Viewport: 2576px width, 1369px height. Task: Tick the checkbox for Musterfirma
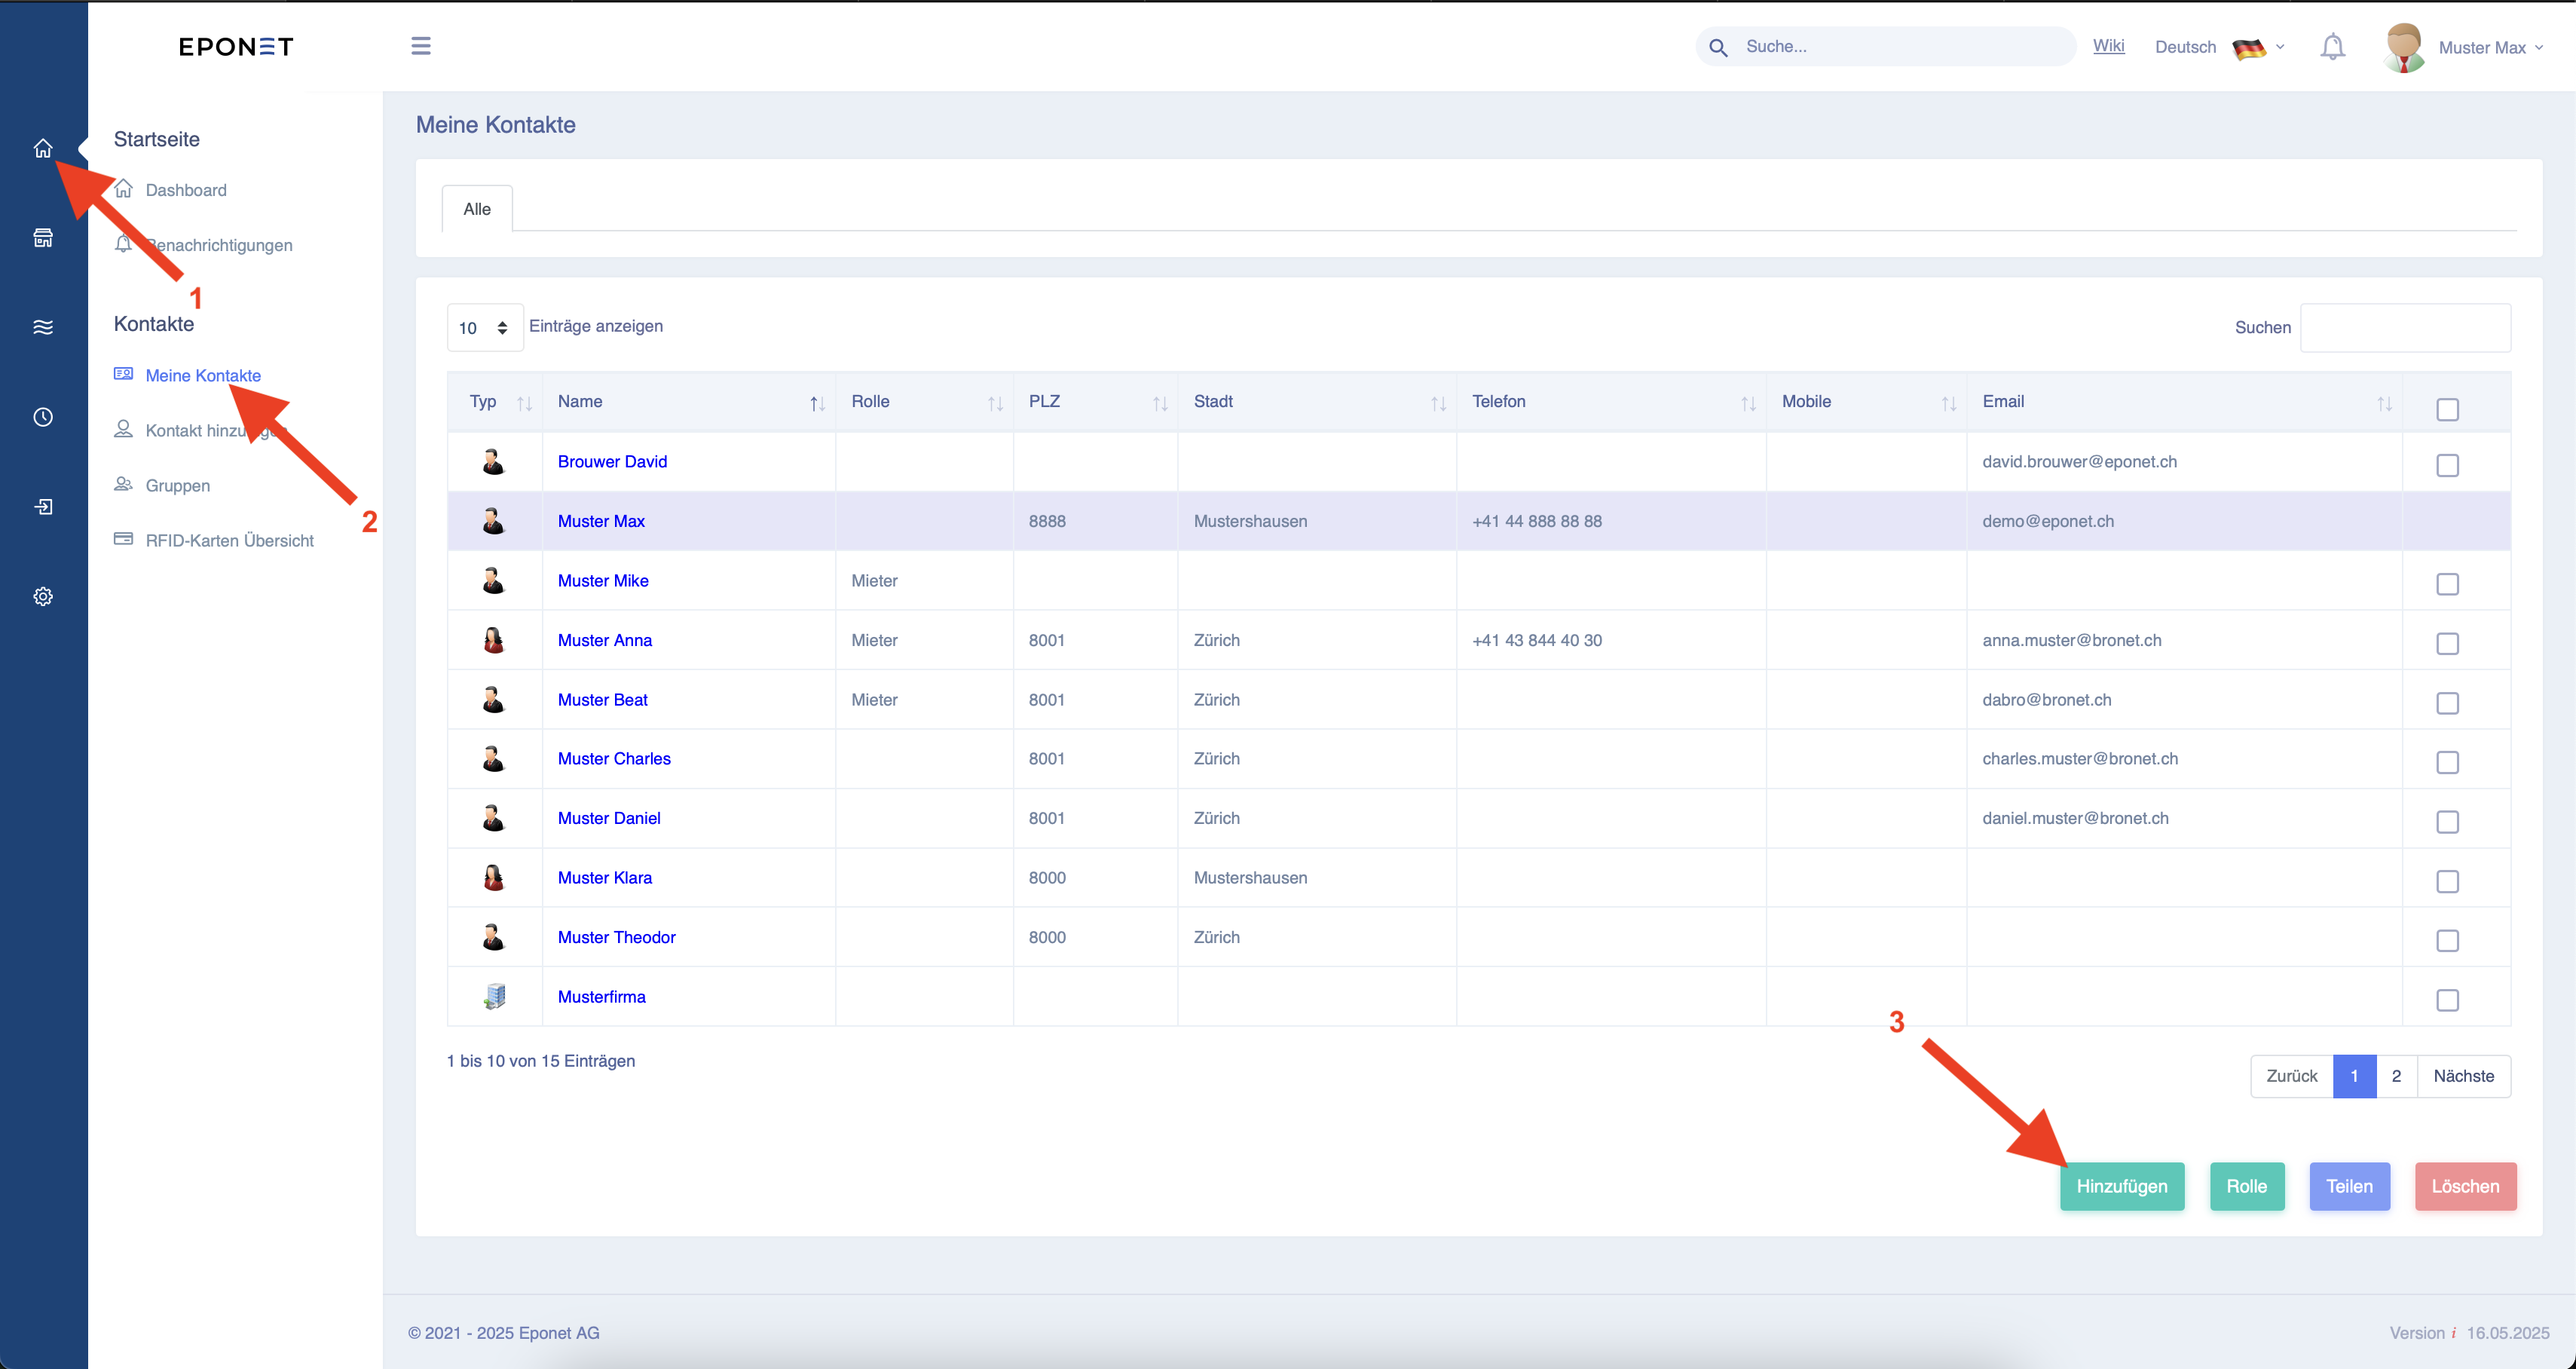tap(2447, 1001)
